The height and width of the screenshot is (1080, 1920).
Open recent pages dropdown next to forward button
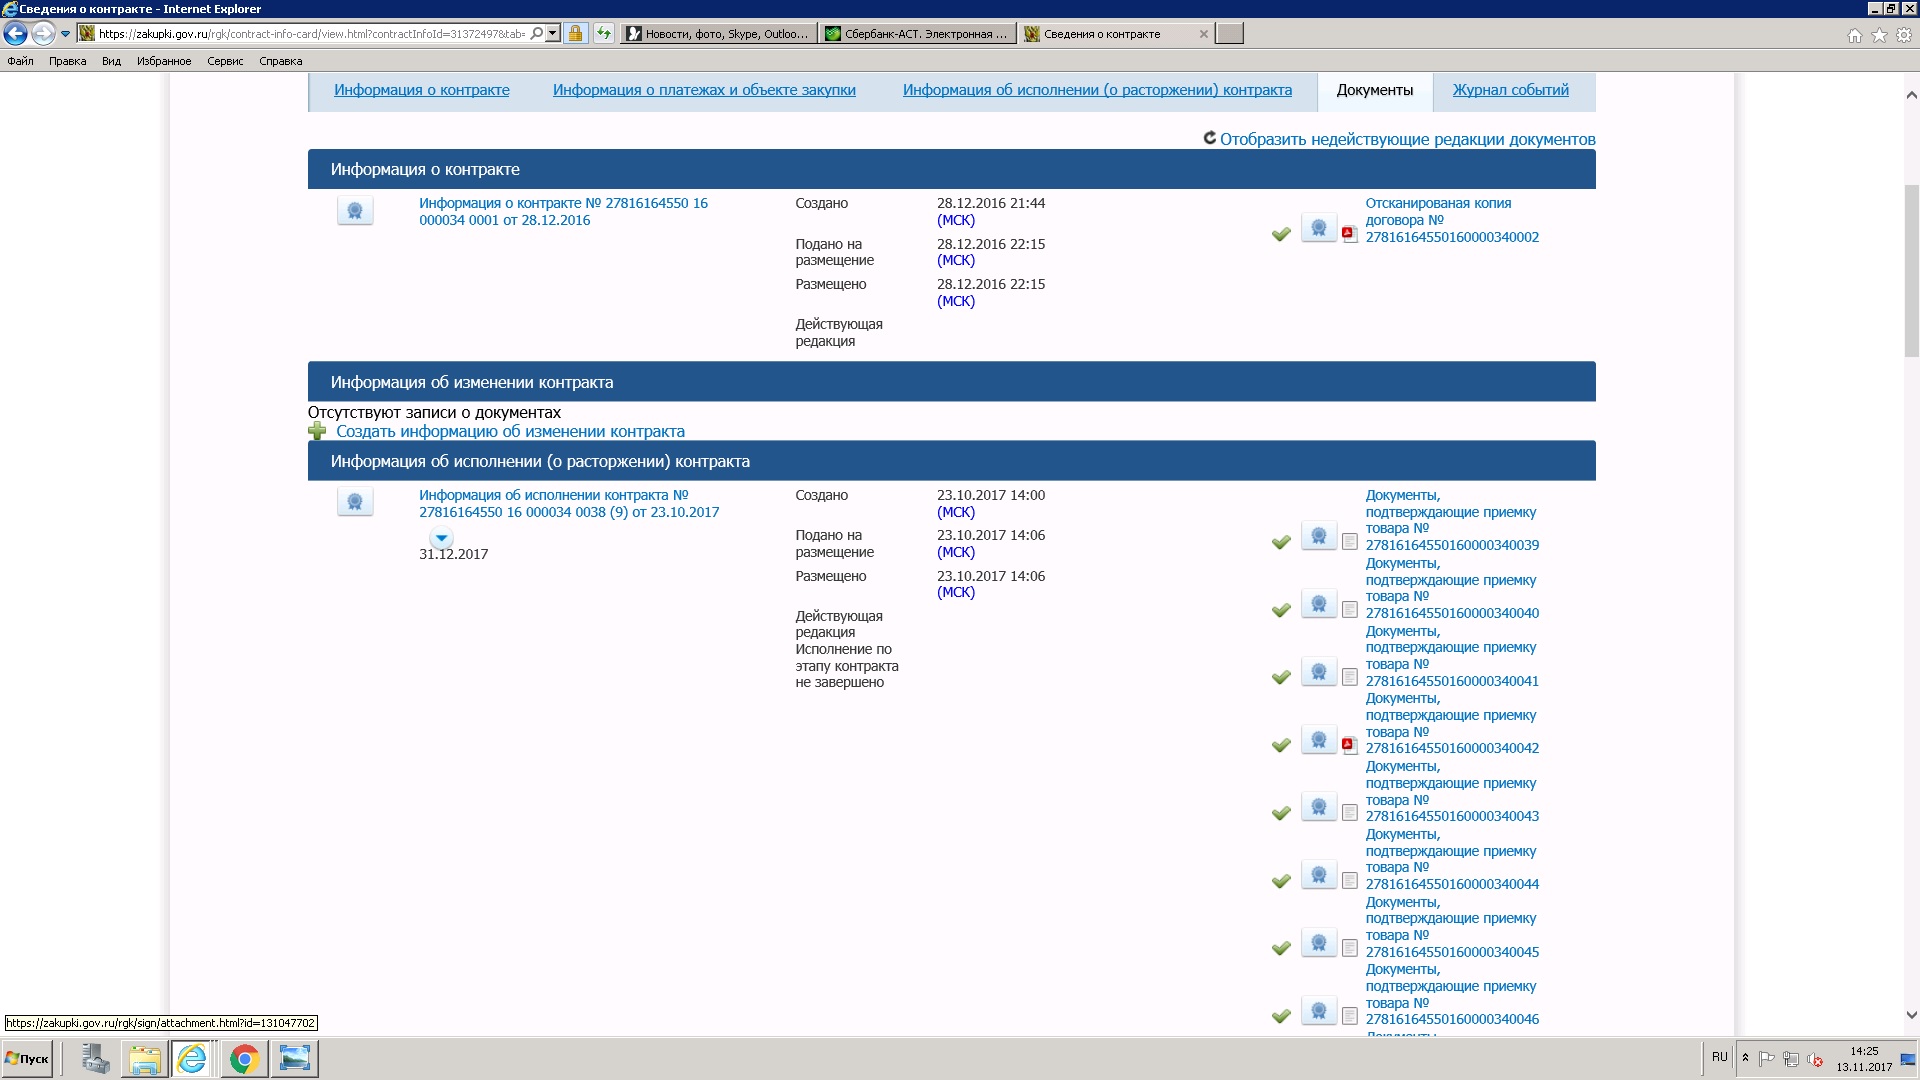click(66, 34)
